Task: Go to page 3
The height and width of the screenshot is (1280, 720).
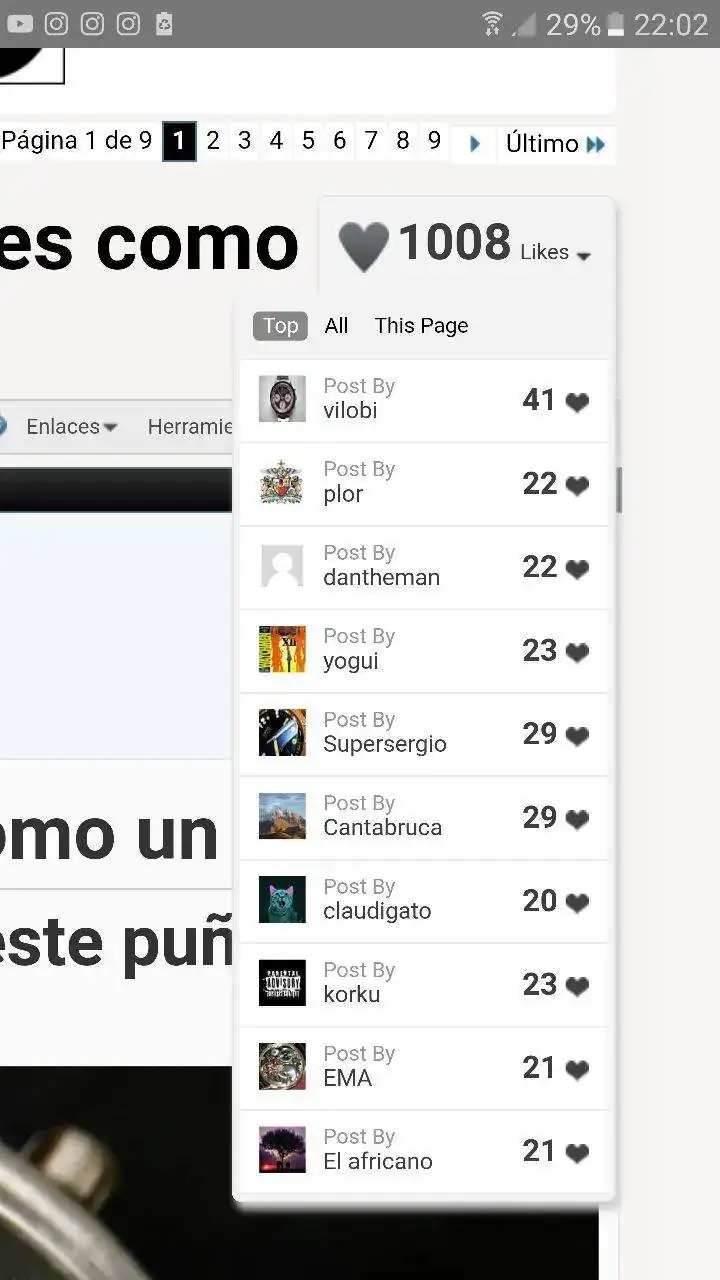Action: (x=244, y=141)
